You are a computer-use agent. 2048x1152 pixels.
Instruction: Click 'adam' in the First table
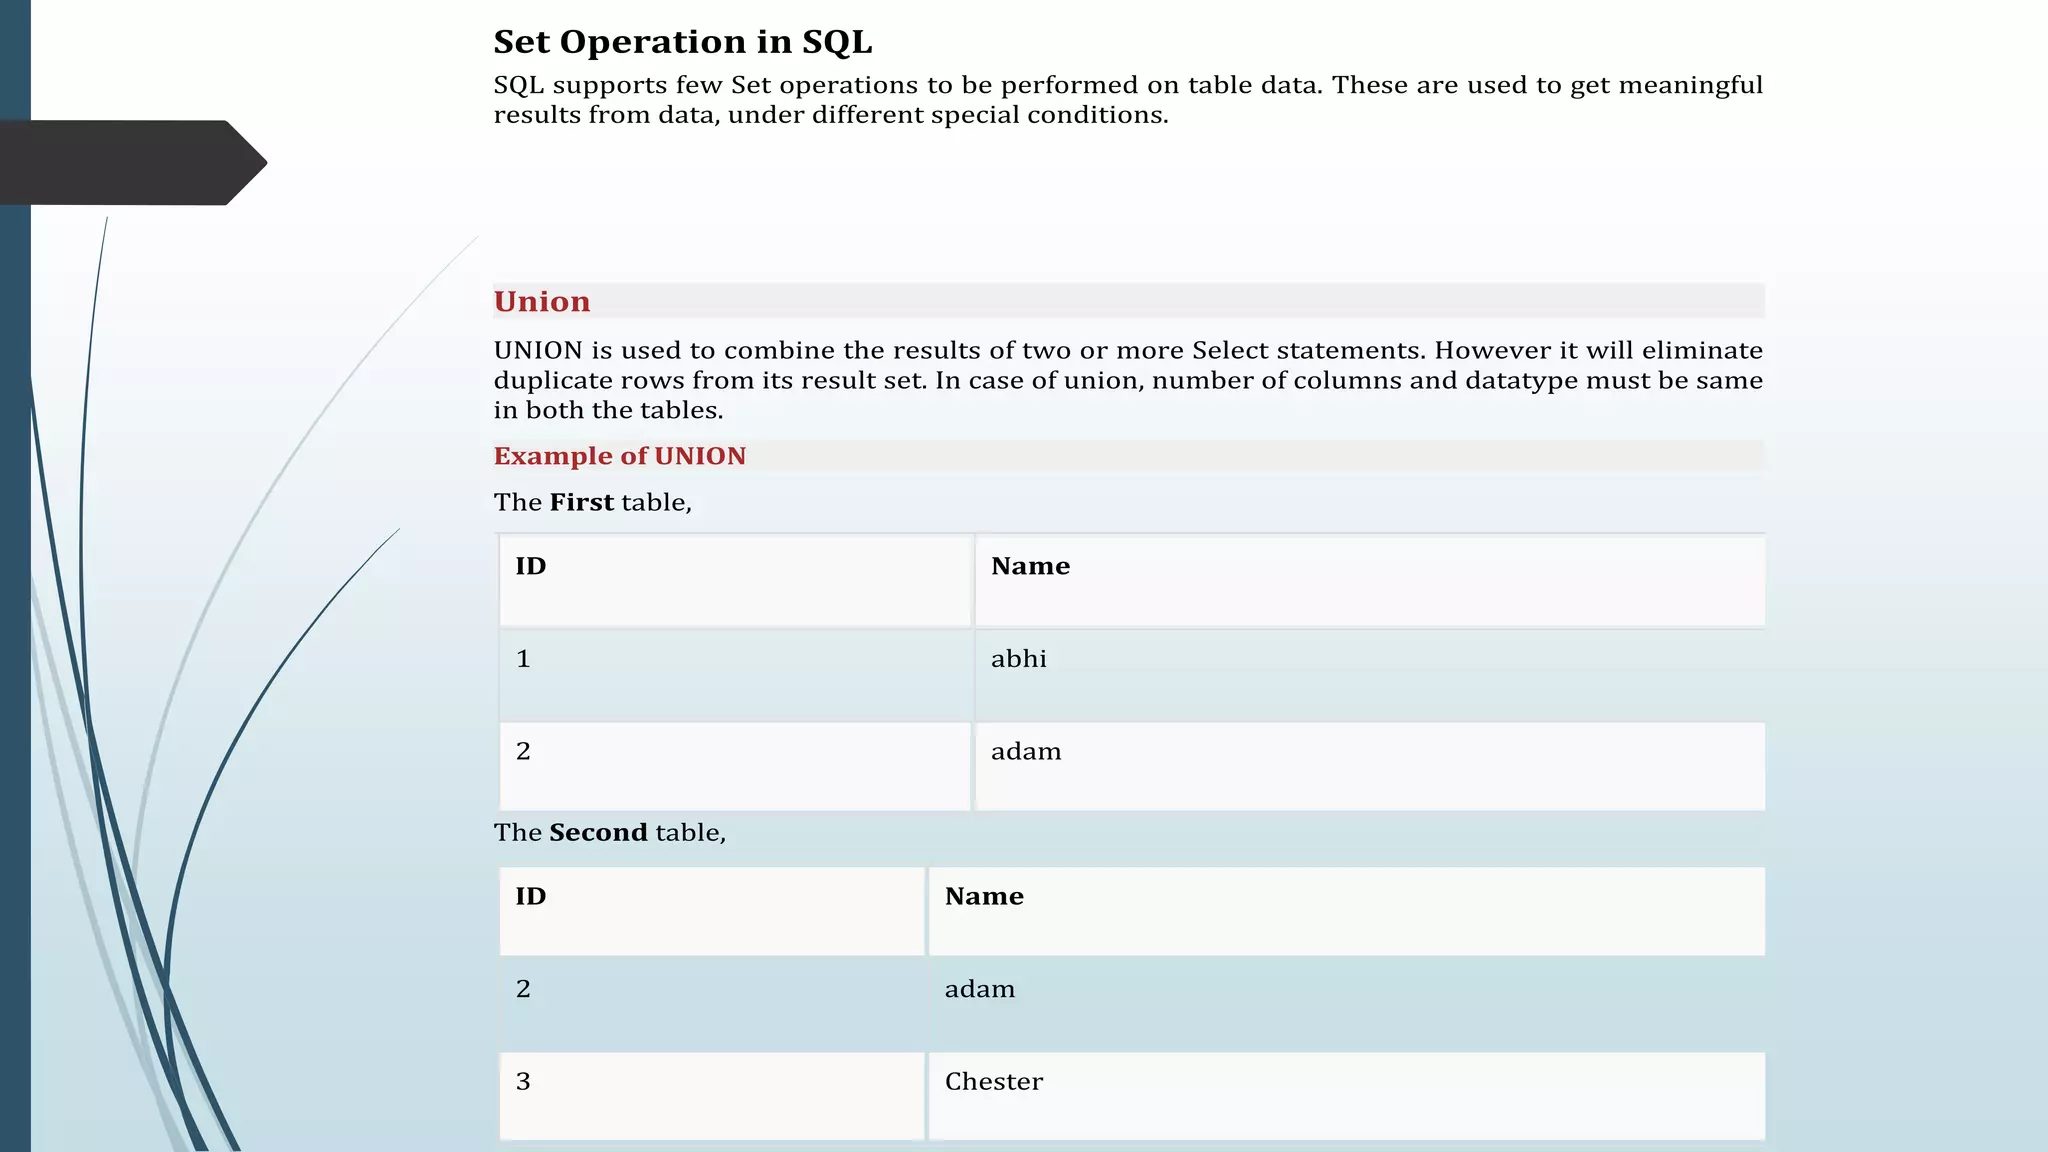[1370, 766]
